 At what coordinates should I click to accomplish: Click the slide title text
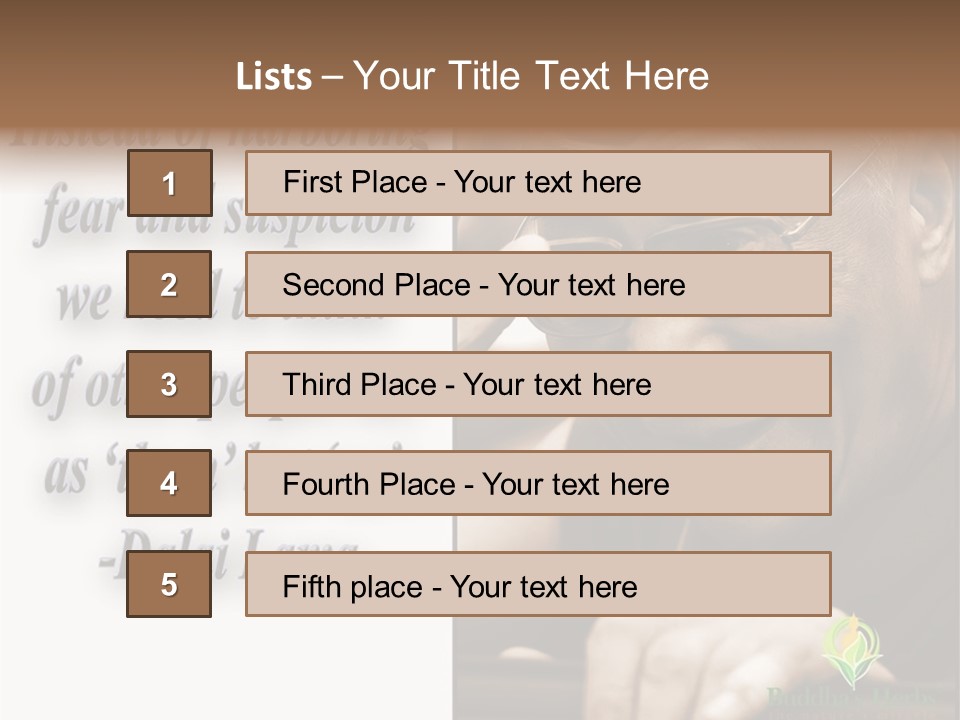pos(472,76)
